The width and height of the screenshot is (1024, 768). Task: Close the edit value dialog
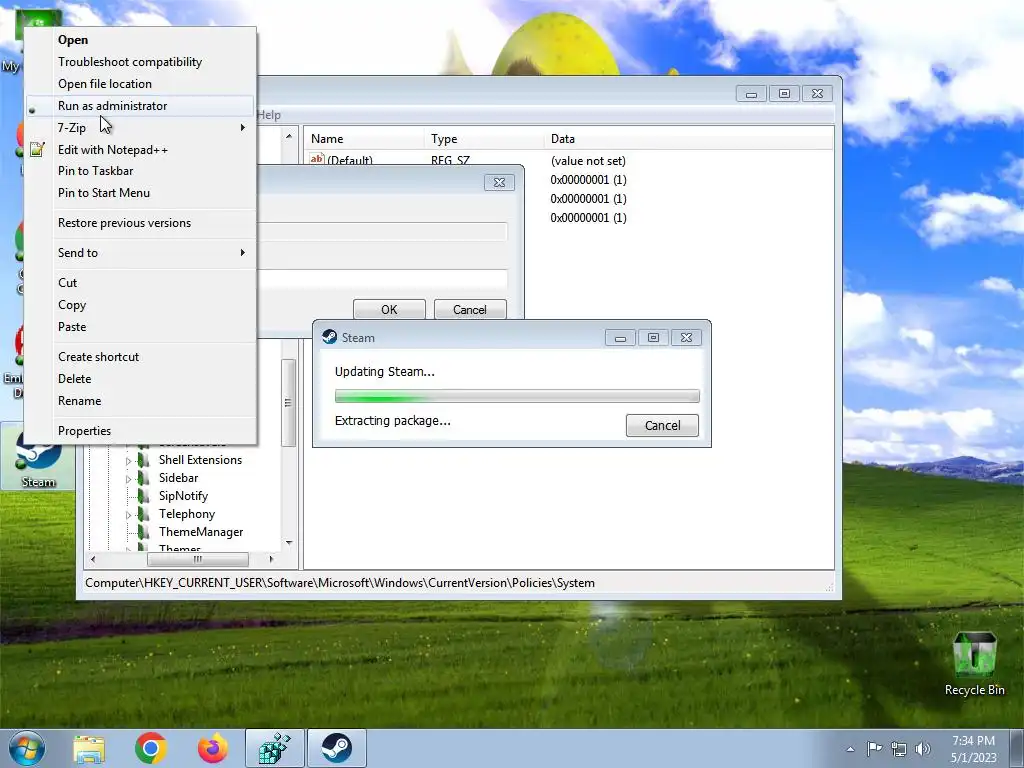(x=500, y=183)
